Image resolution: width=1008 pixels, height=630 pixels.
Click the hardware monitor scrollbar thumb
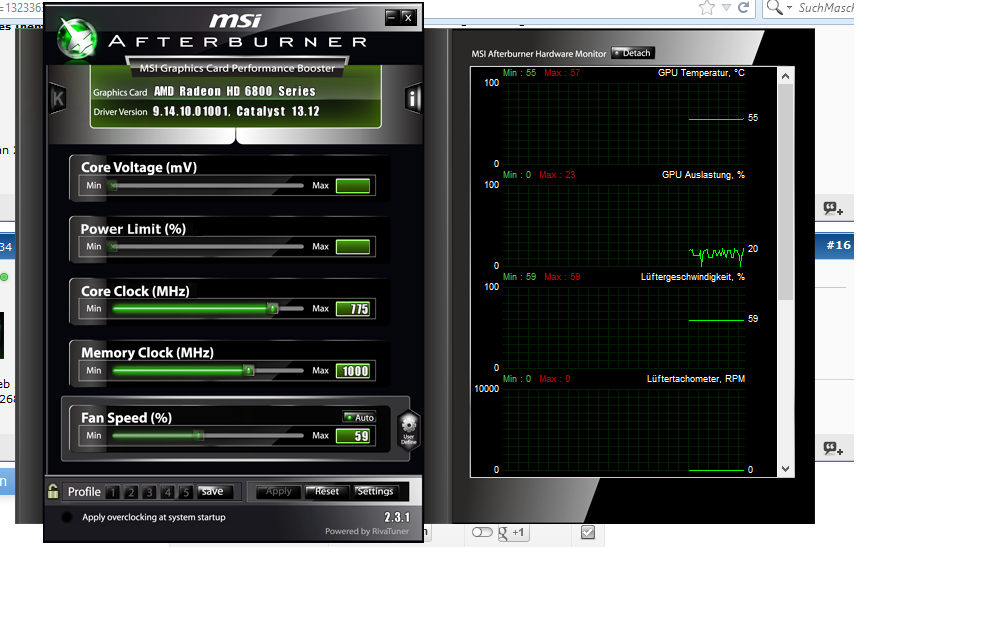point(785,192)
